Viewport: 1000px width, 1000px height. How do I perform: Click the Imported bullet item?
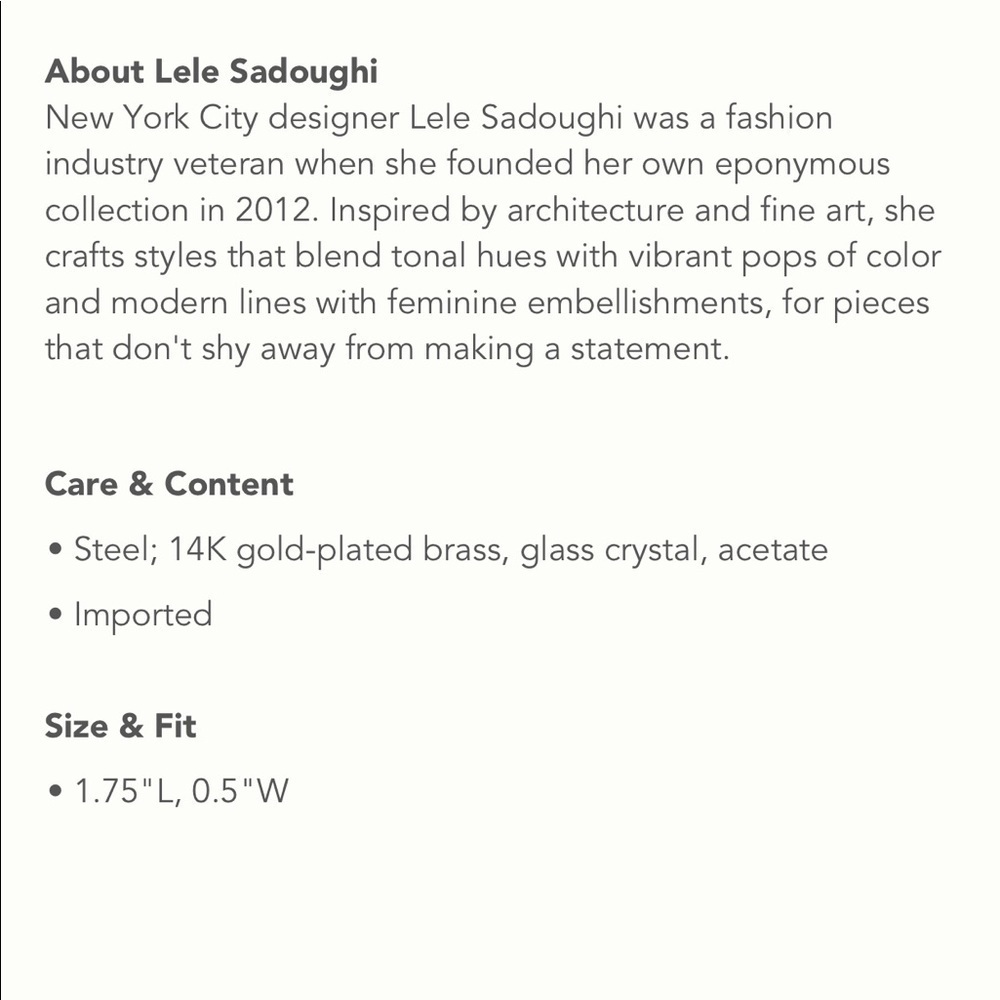(x=143, y=615)
